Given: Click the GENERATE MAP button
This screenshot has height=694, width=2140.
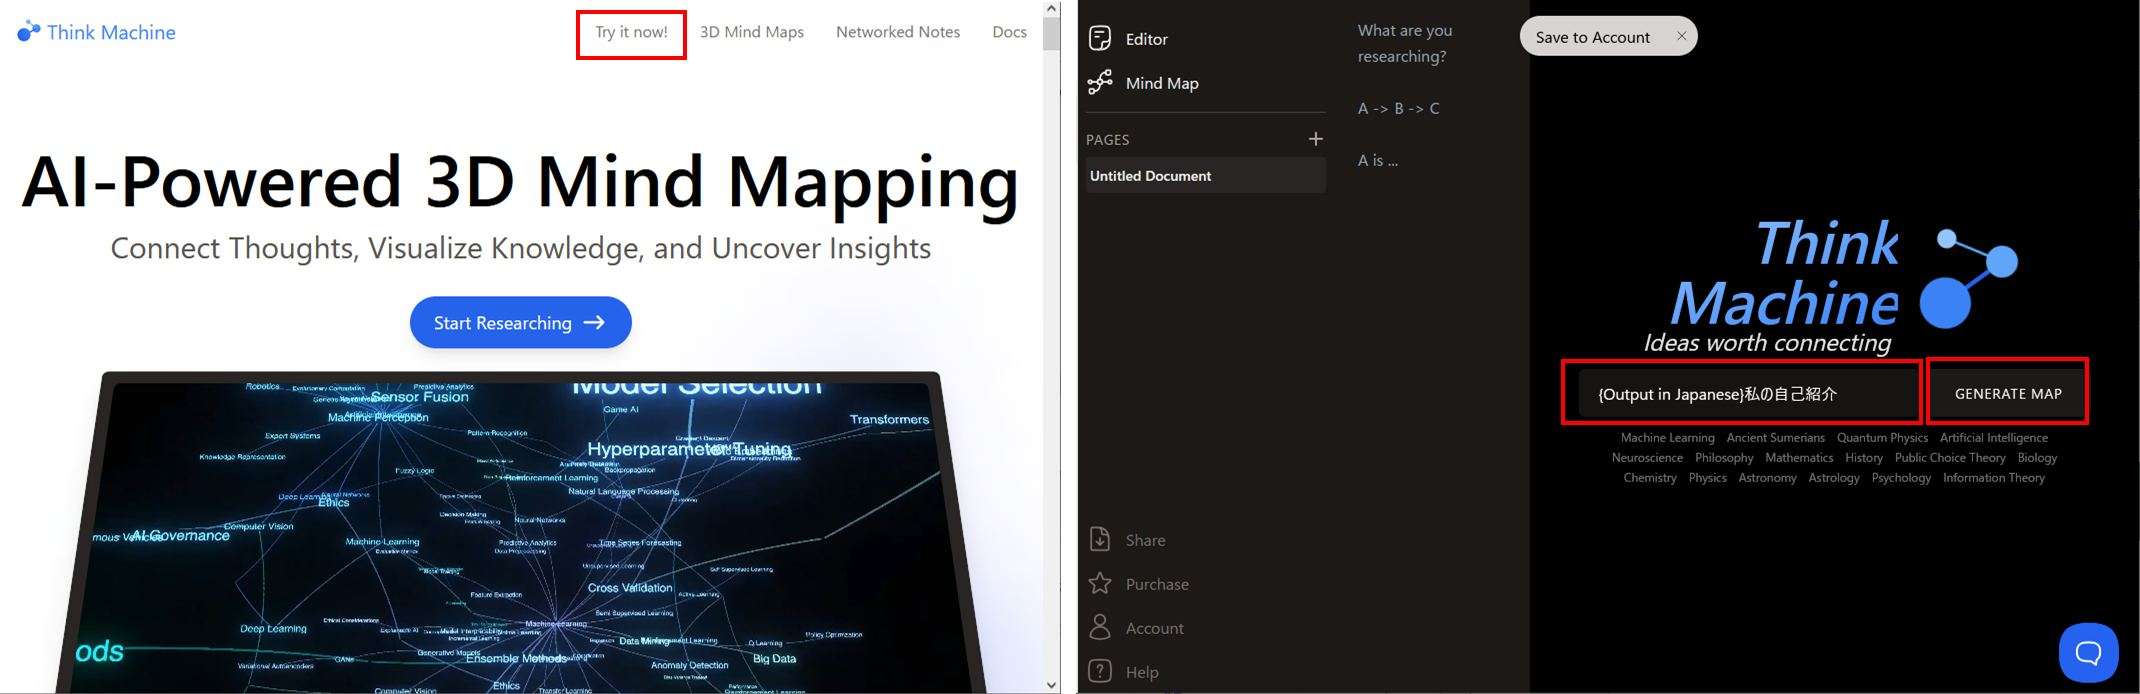Looking at the screenshot, I should (2008, 394).
